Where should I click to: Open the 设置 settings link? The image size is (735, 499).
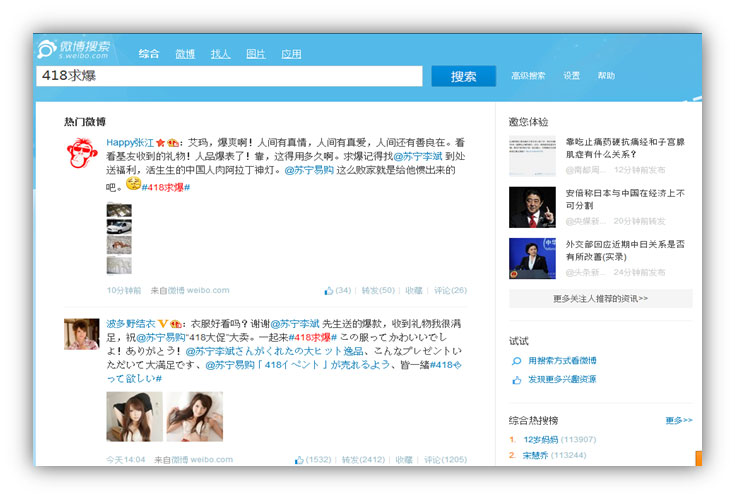(571, 76)
